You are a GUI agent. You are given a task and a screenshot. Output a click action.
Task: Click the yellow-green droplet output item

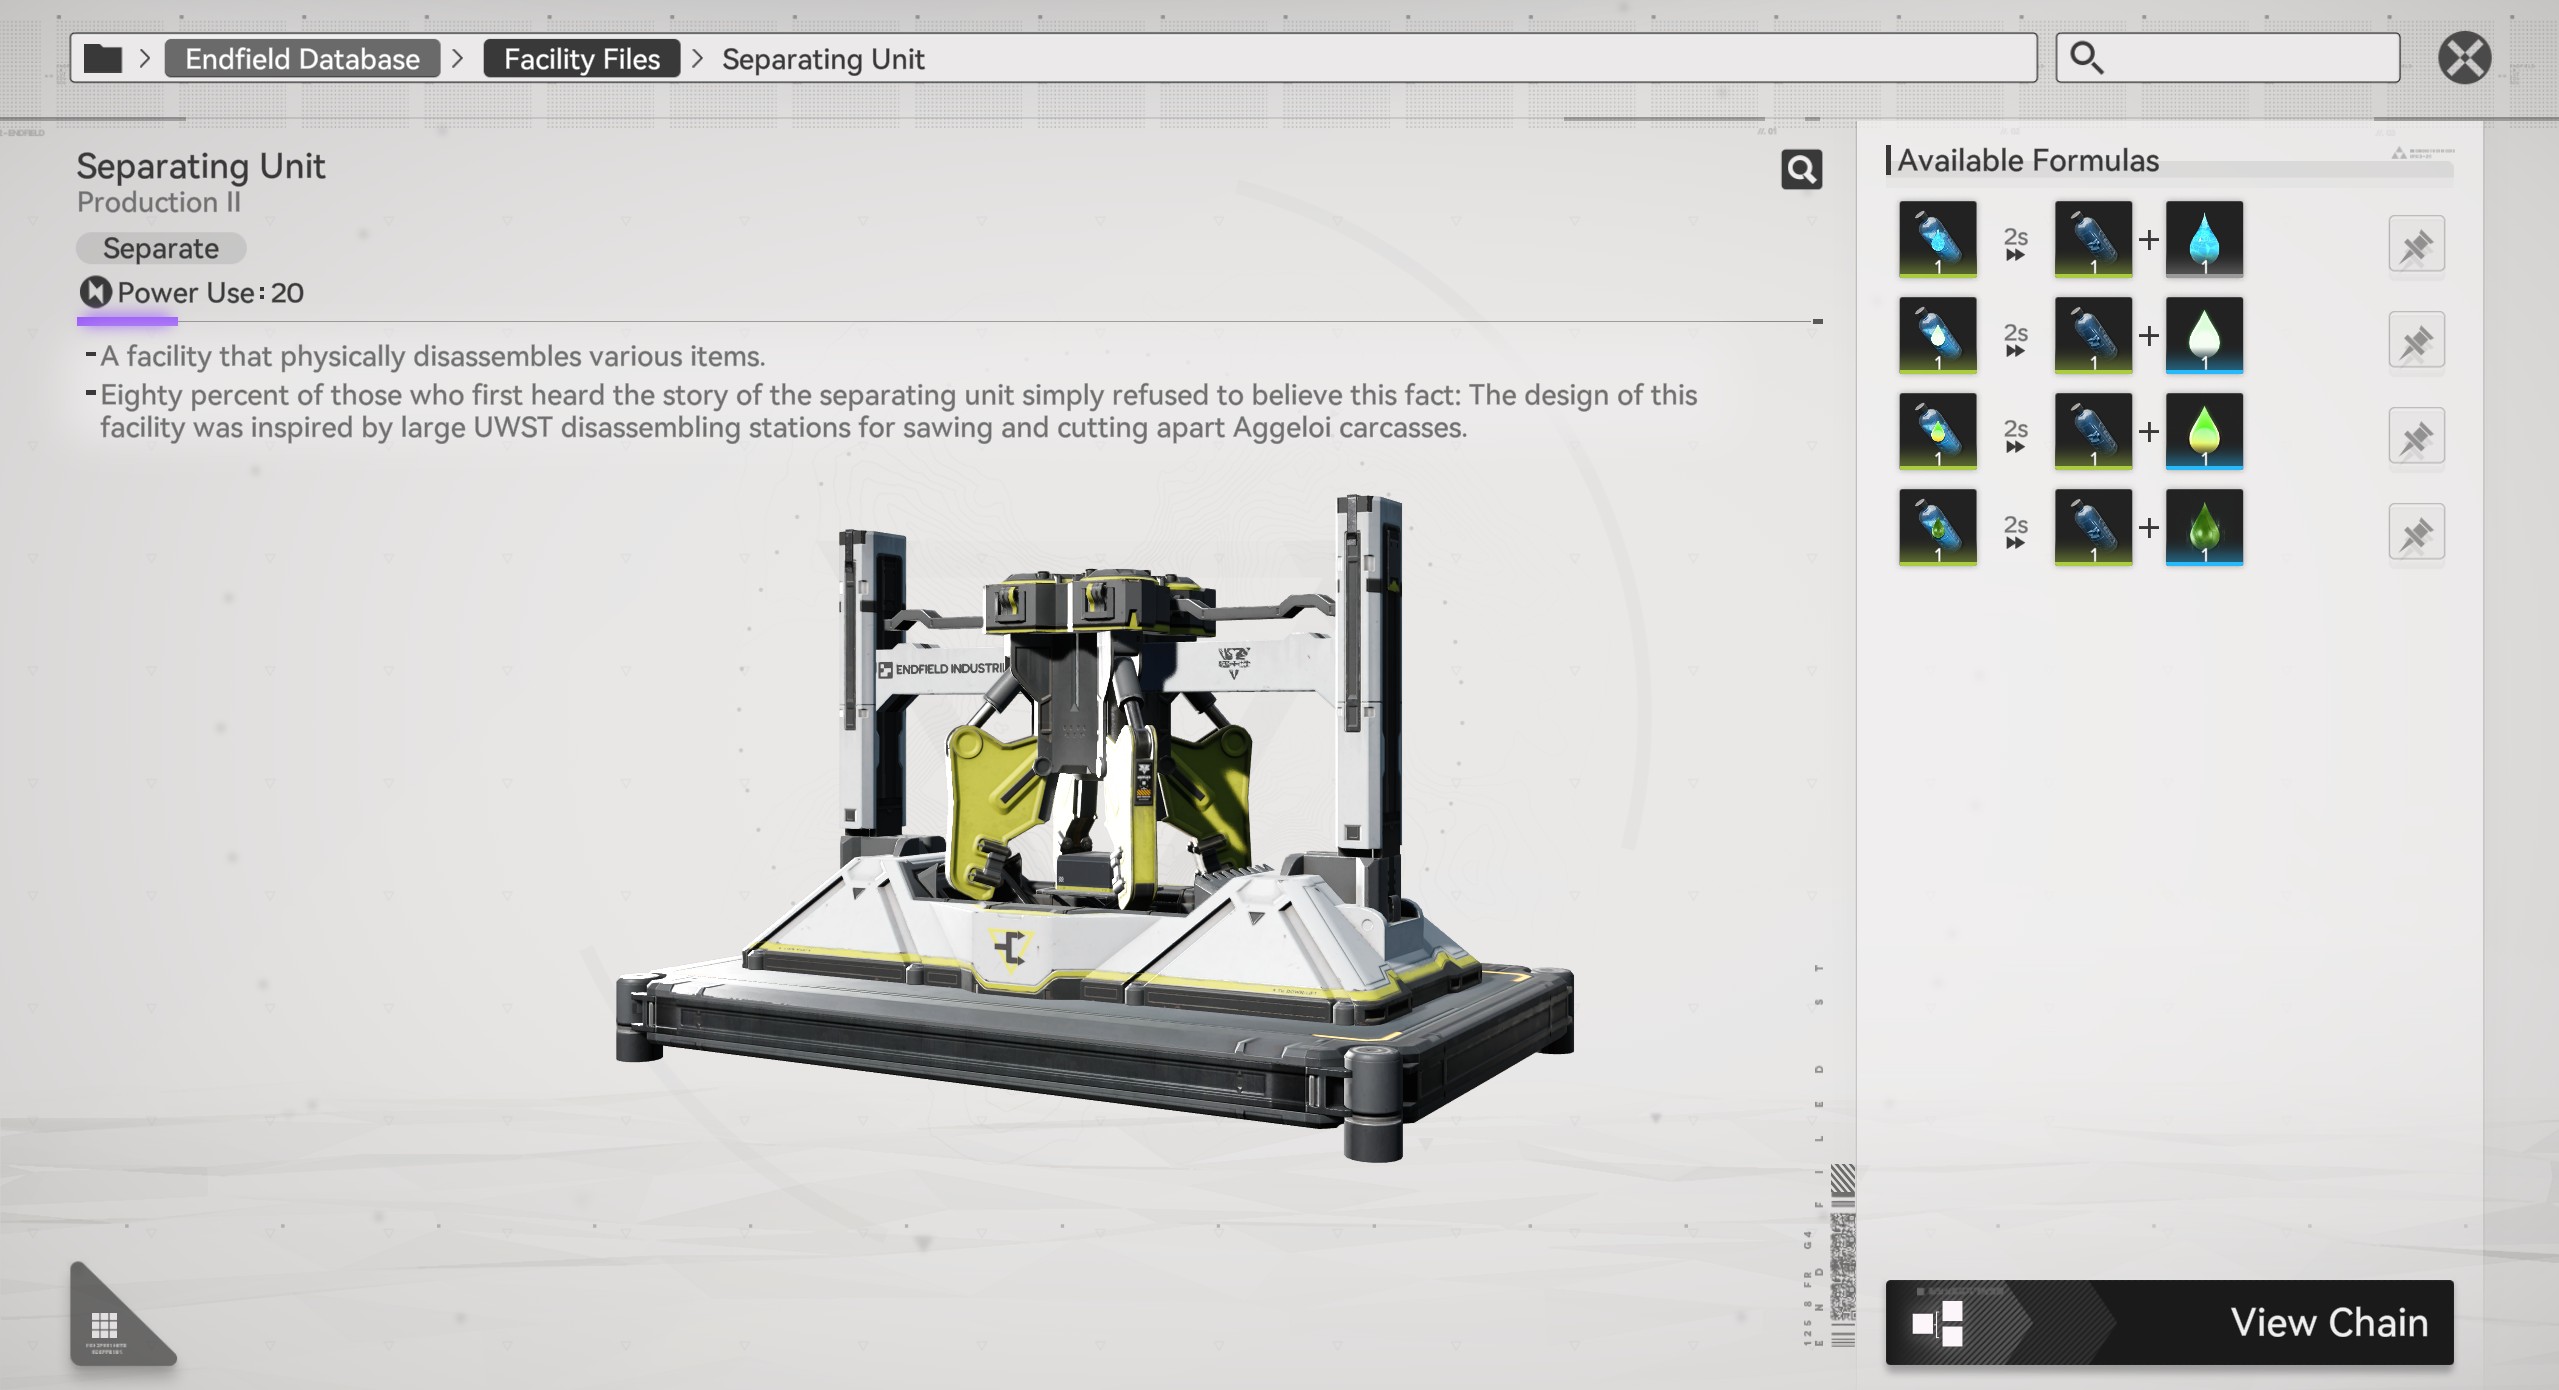(2203, 431)
